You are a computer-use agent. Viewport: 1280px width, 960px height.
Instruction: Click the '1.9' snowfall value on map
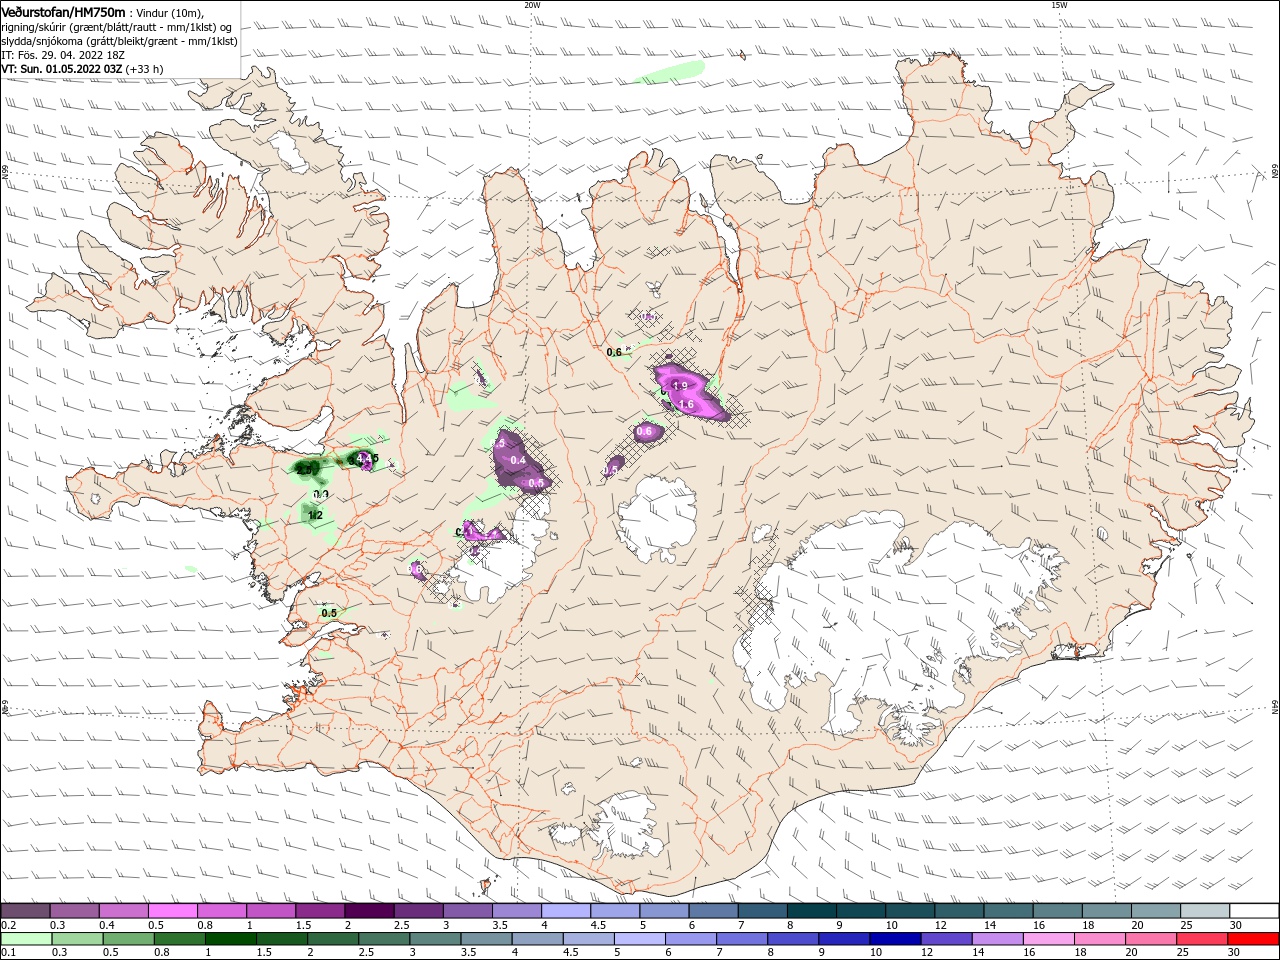tap(680, 385)
